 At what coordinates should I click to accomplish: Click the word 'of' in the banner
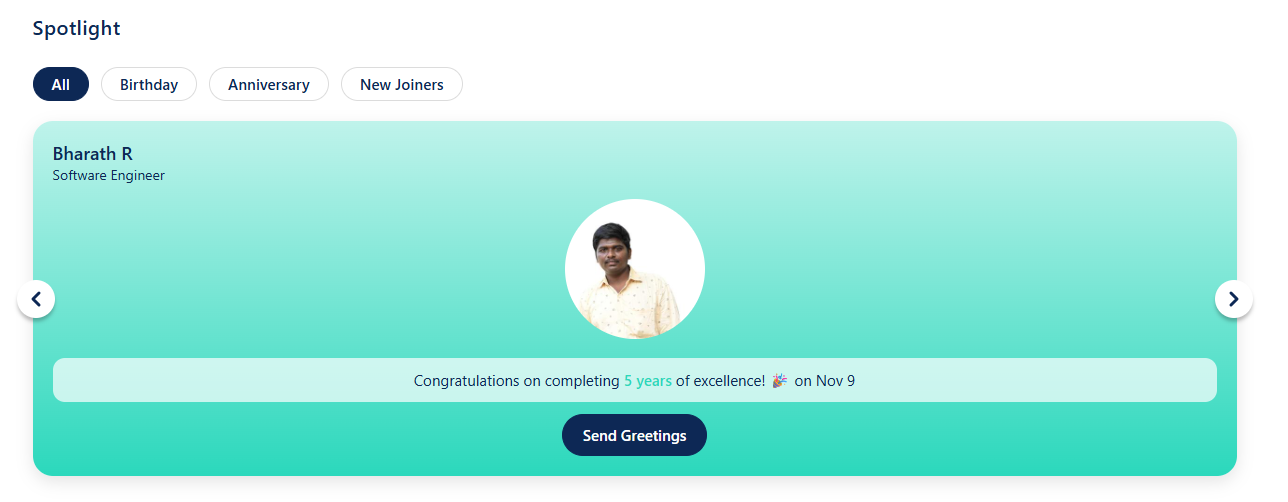pos(683,381)
